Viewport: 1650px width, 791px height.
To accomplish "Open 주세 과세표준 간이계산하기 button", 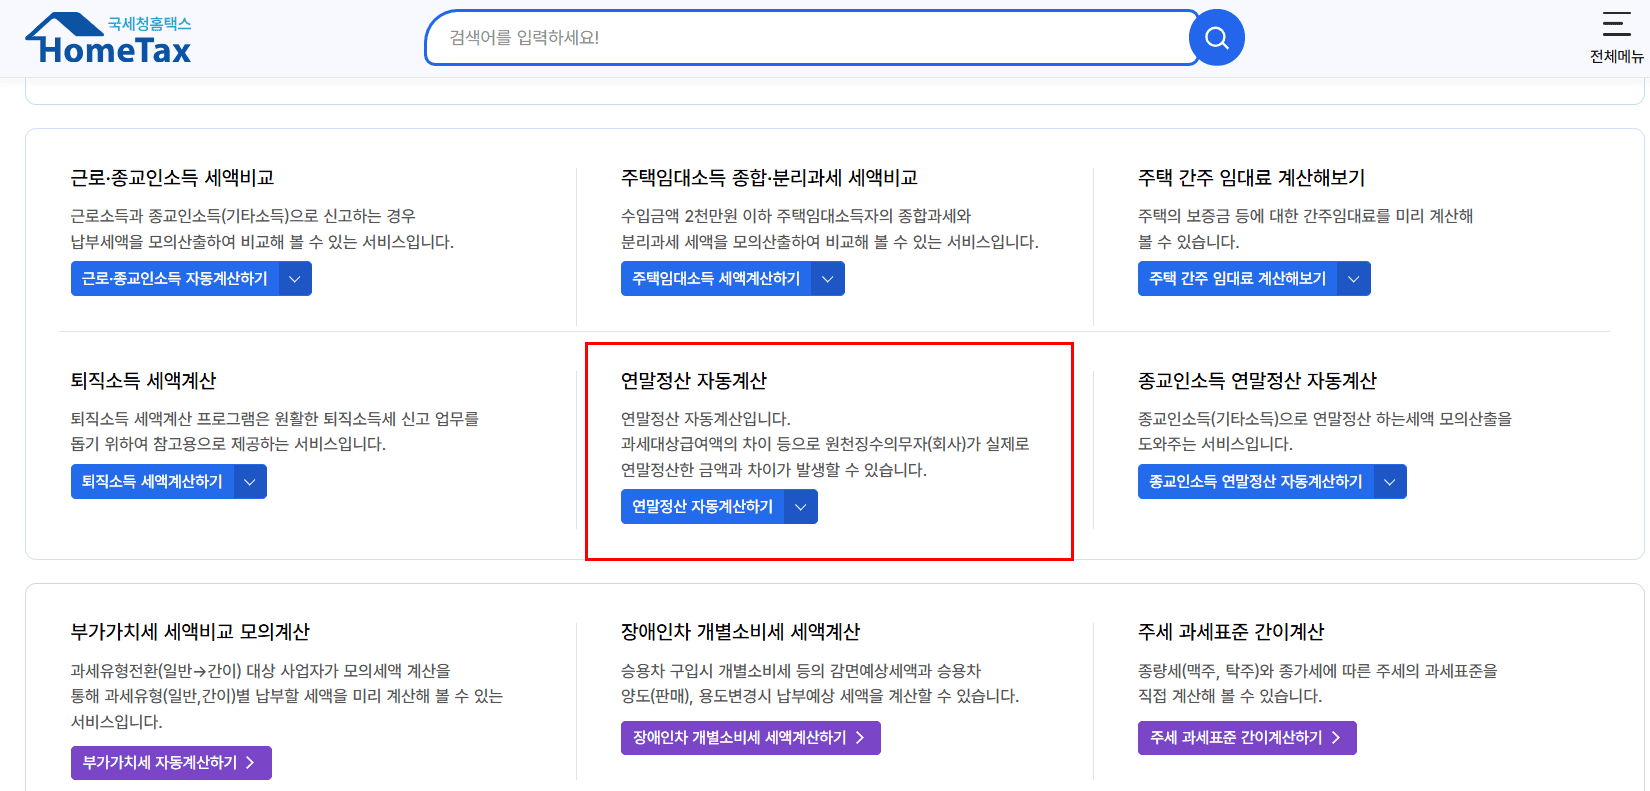I will point(1247,738).
